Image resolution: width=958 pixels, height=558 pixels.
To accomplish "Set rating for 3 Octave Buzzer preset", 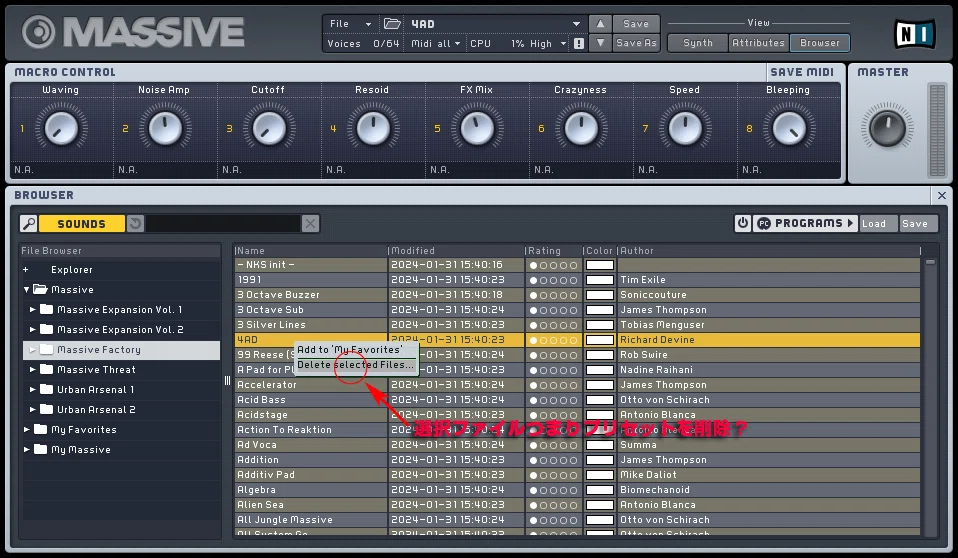I will [553, 295].
